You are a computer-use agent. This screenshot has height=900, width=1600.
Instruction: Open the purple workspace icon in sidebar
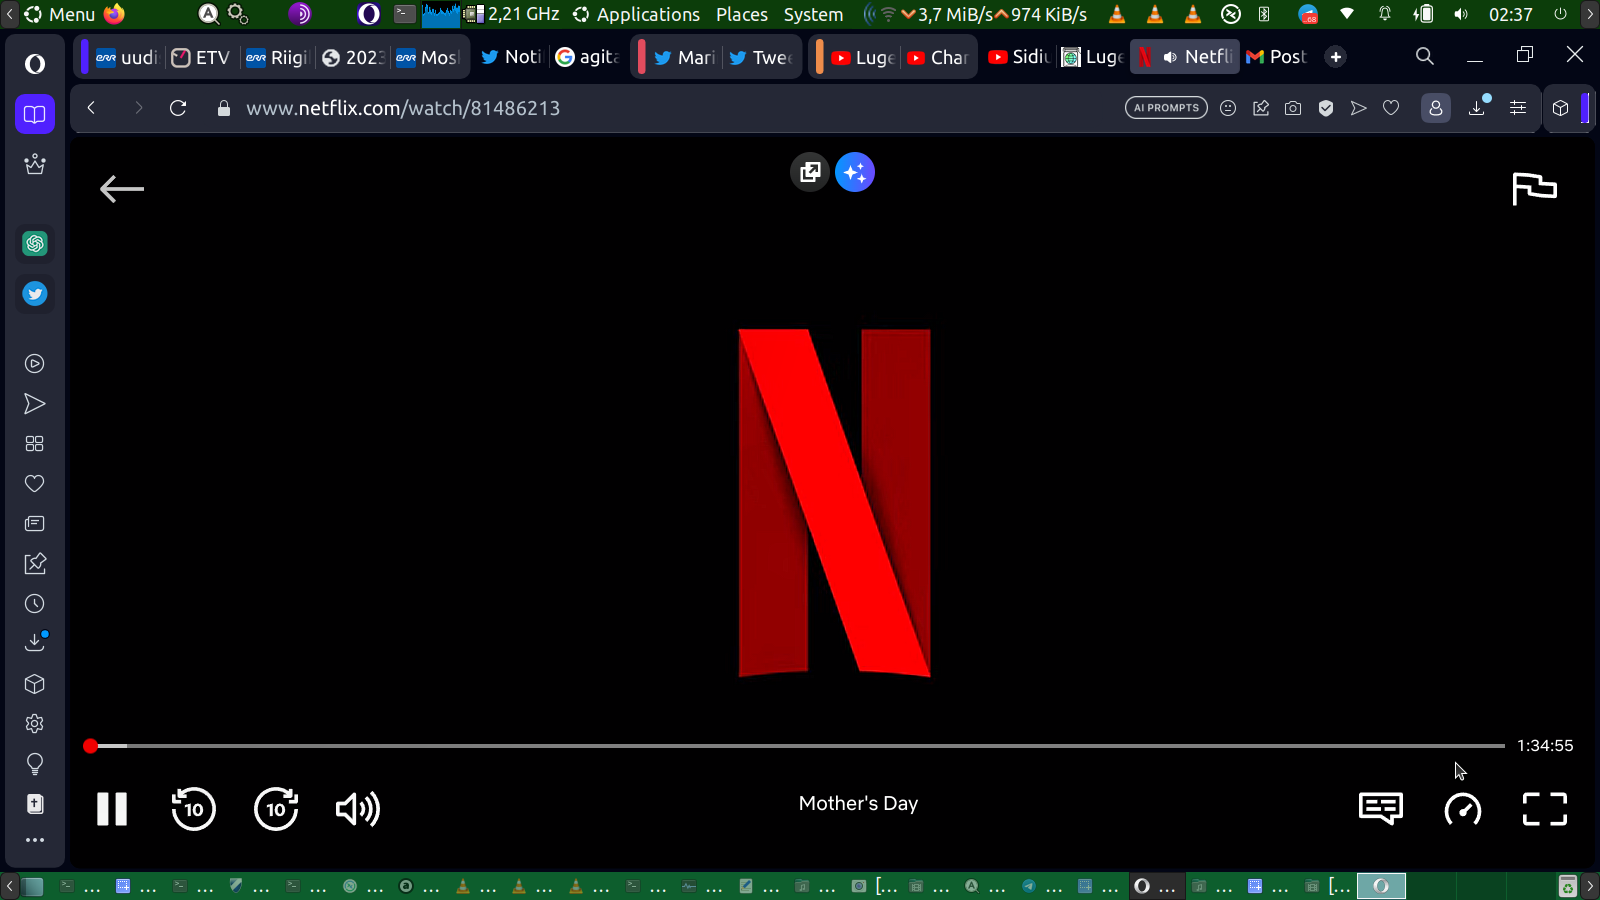35,114
